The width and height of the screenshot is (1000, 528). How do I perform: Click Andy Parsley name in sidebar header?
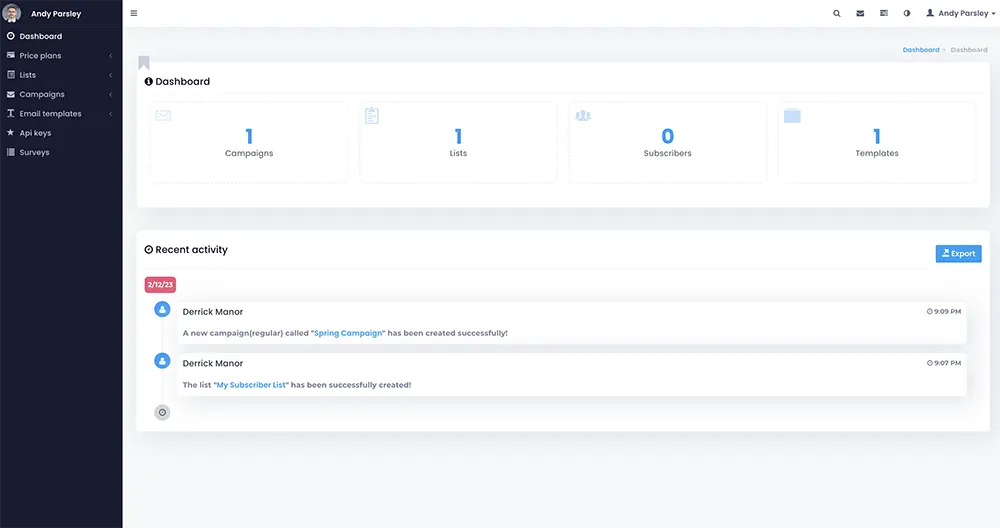tap(56, 13)
